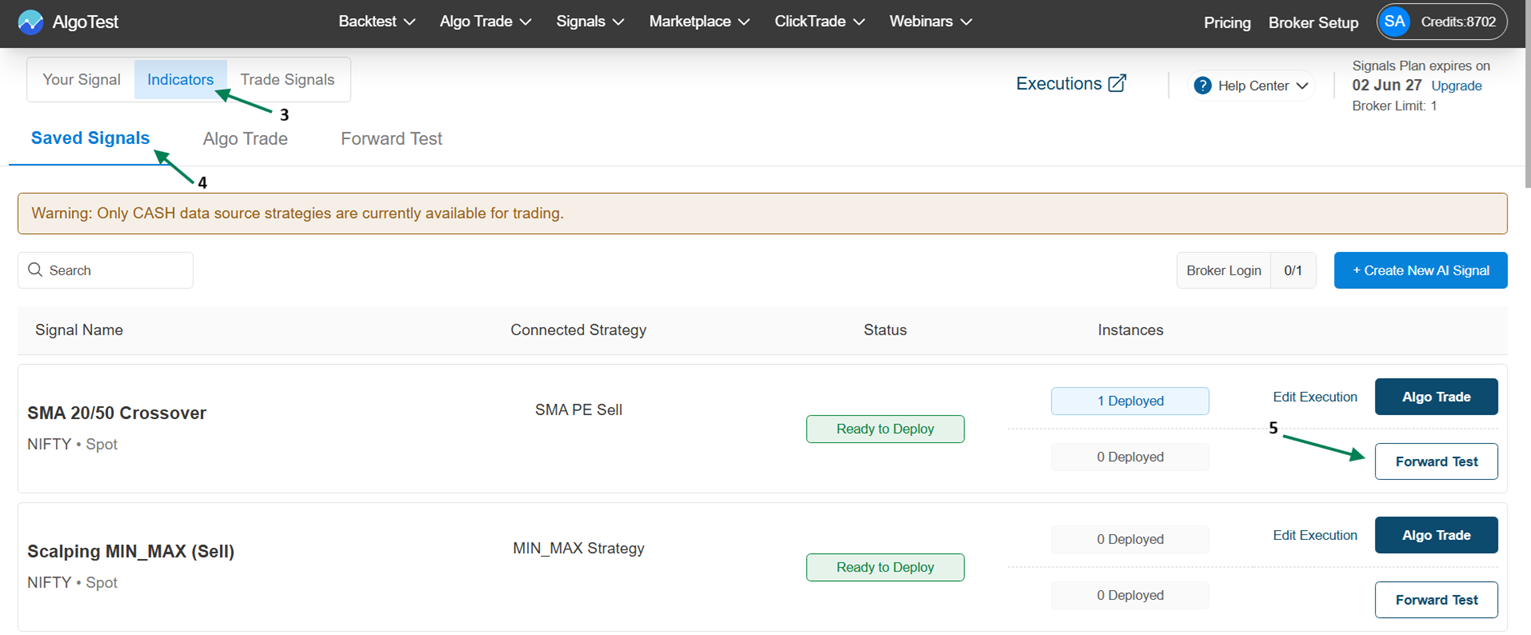Screen dimensions: 1531x635
Task: Select the Your Signal toggle option
Action: tap(81, 80)
